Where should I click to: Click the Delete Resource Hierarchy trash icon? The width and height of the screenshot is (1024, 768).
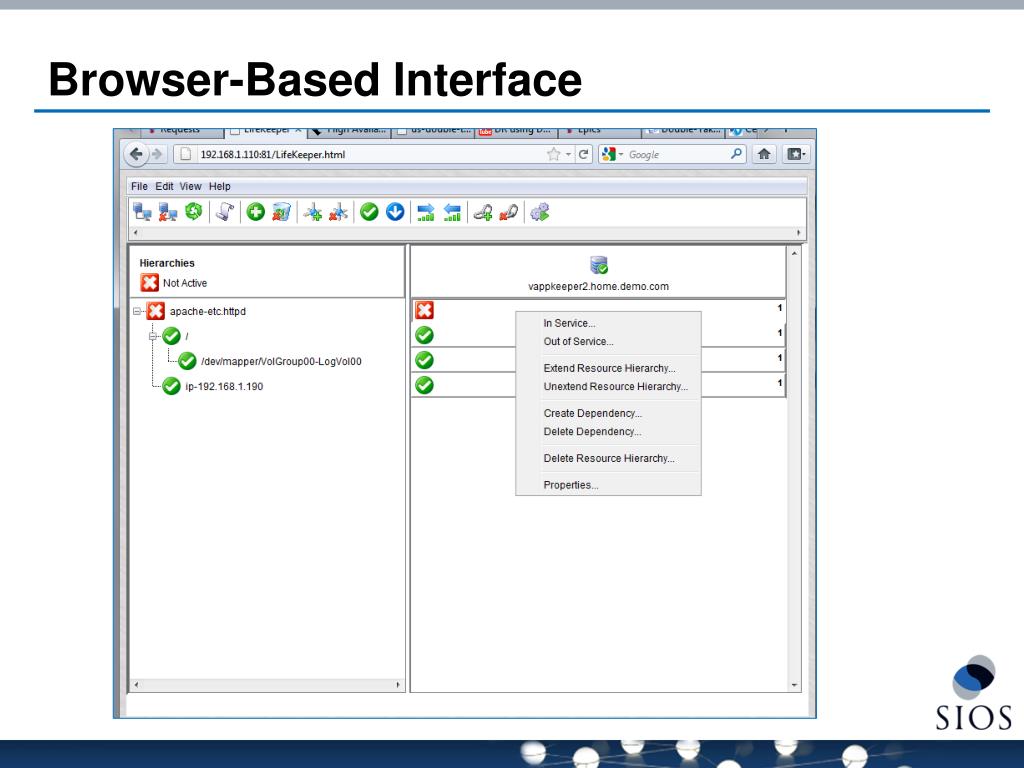tap(281, 211)
